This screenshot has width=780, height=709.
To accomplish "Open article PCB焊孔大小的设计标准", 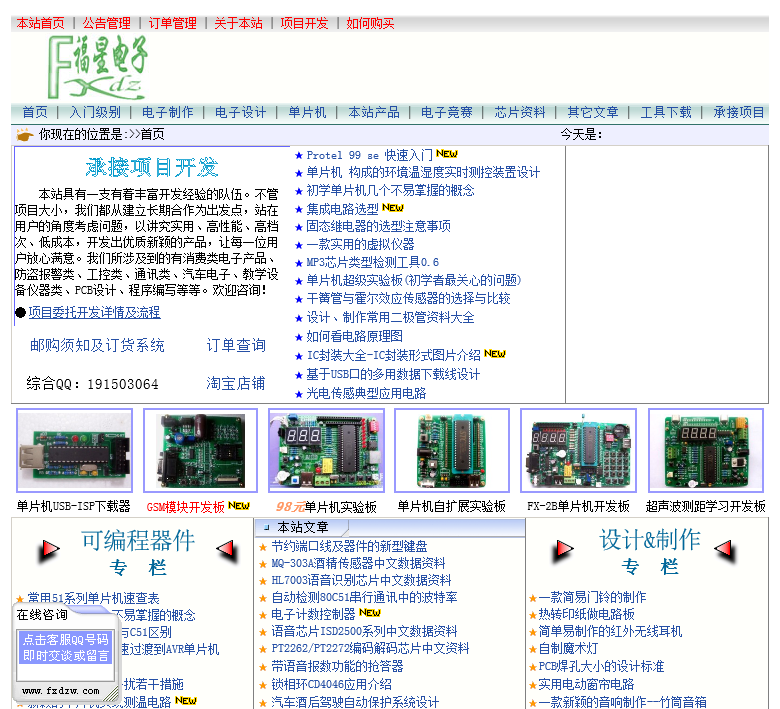I will (601, 666).
